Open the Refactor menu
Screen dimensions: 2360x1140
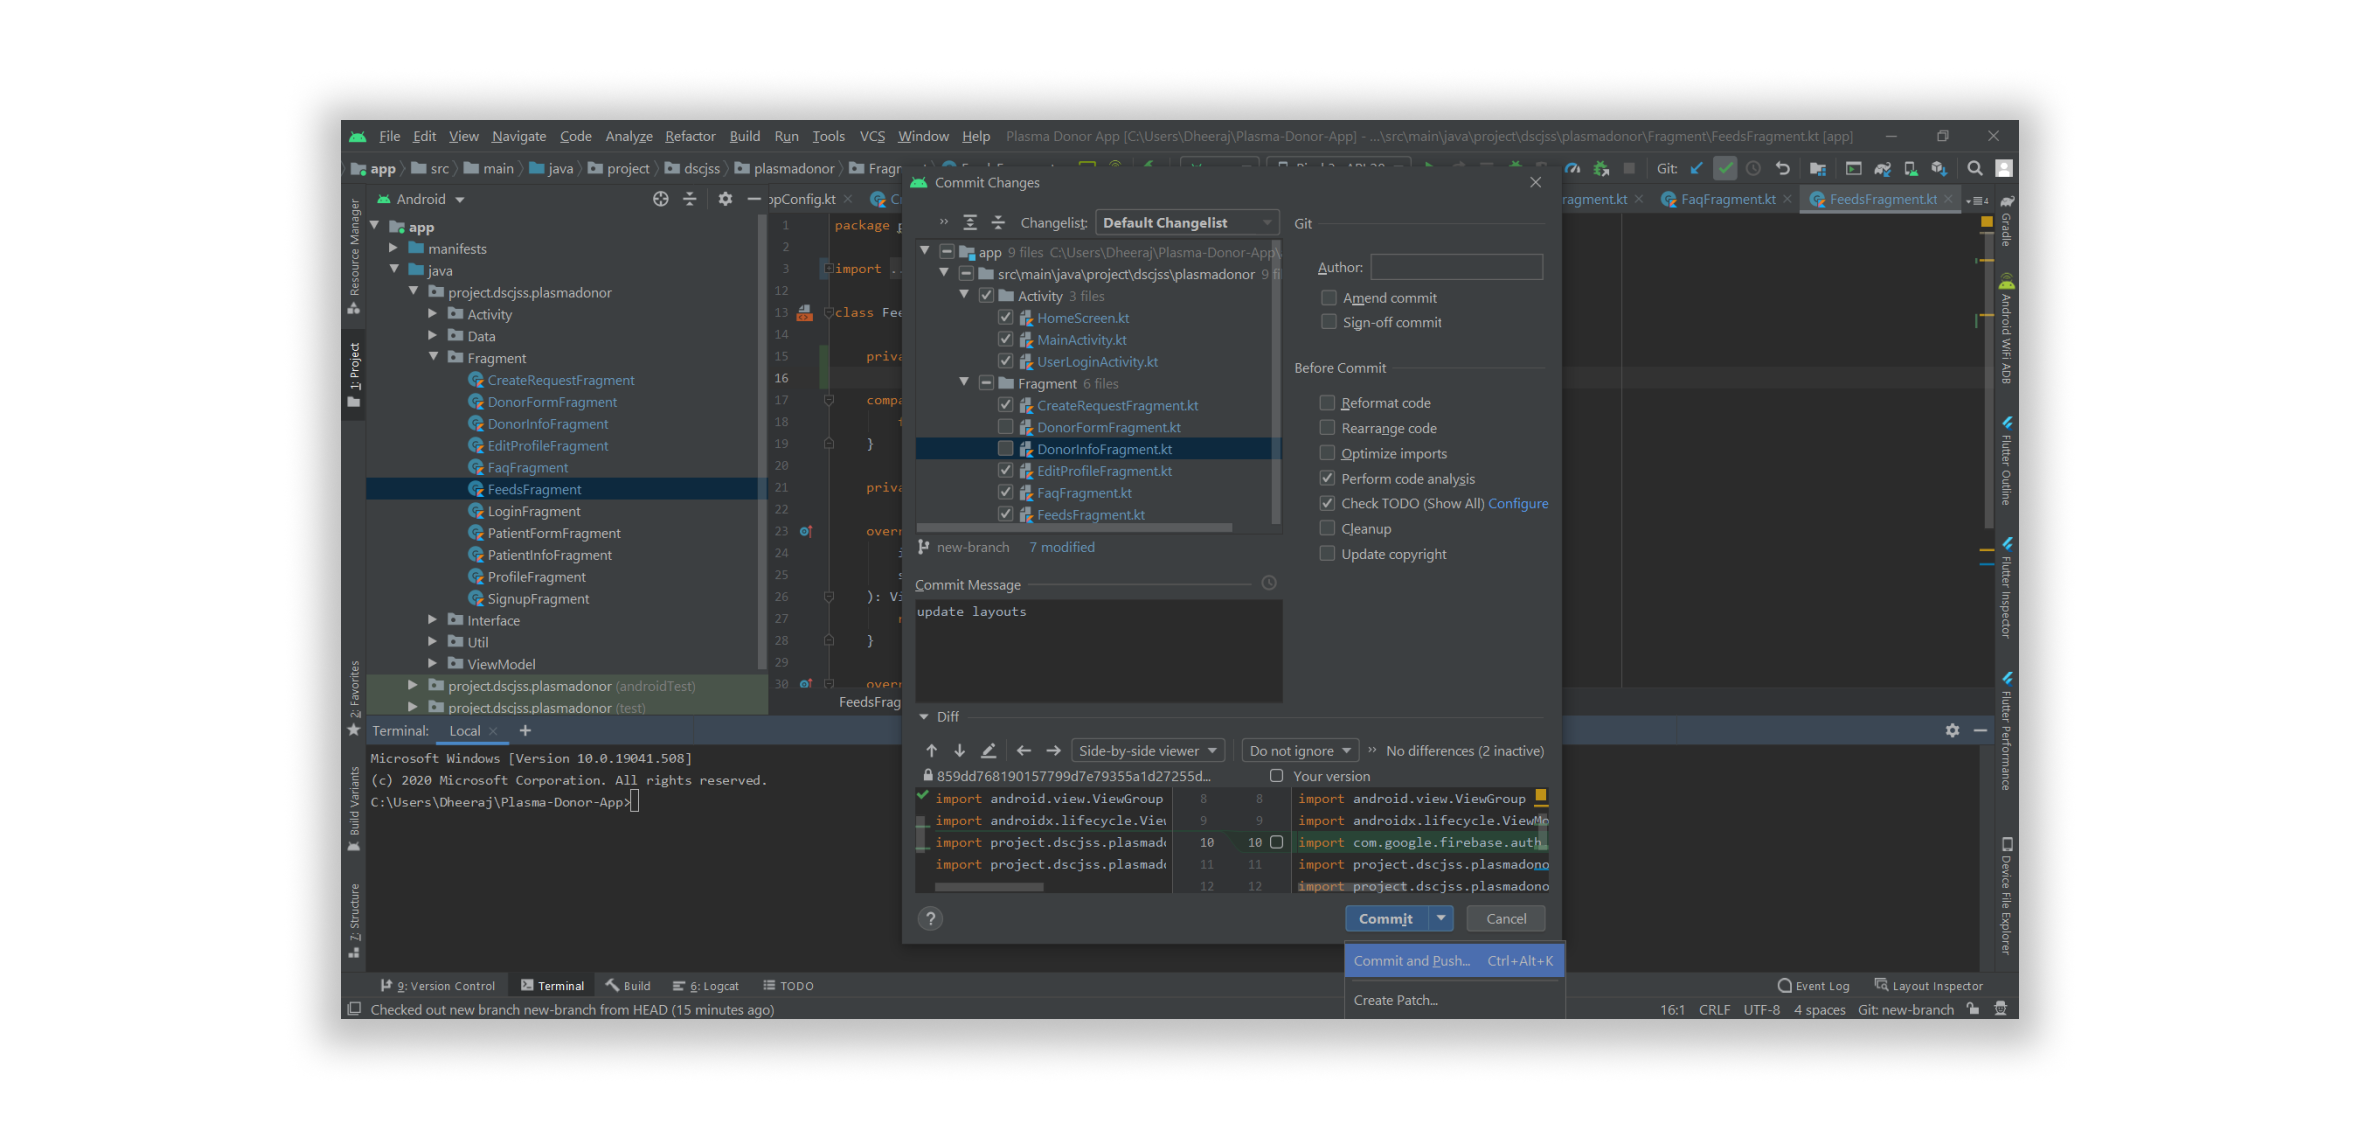pyautogui.click(x=689, y=136)
